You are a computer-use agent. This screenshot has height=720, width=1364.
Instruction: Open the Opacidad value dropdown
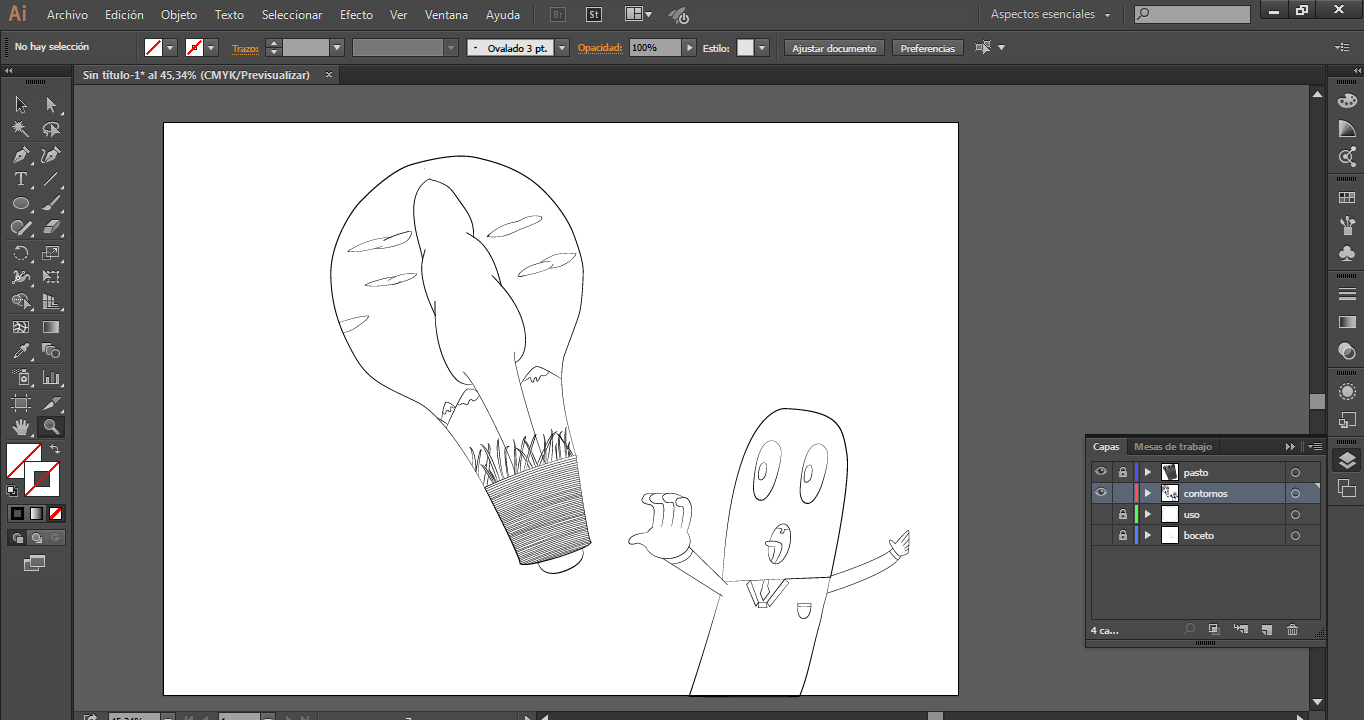(x=689, y=48)
